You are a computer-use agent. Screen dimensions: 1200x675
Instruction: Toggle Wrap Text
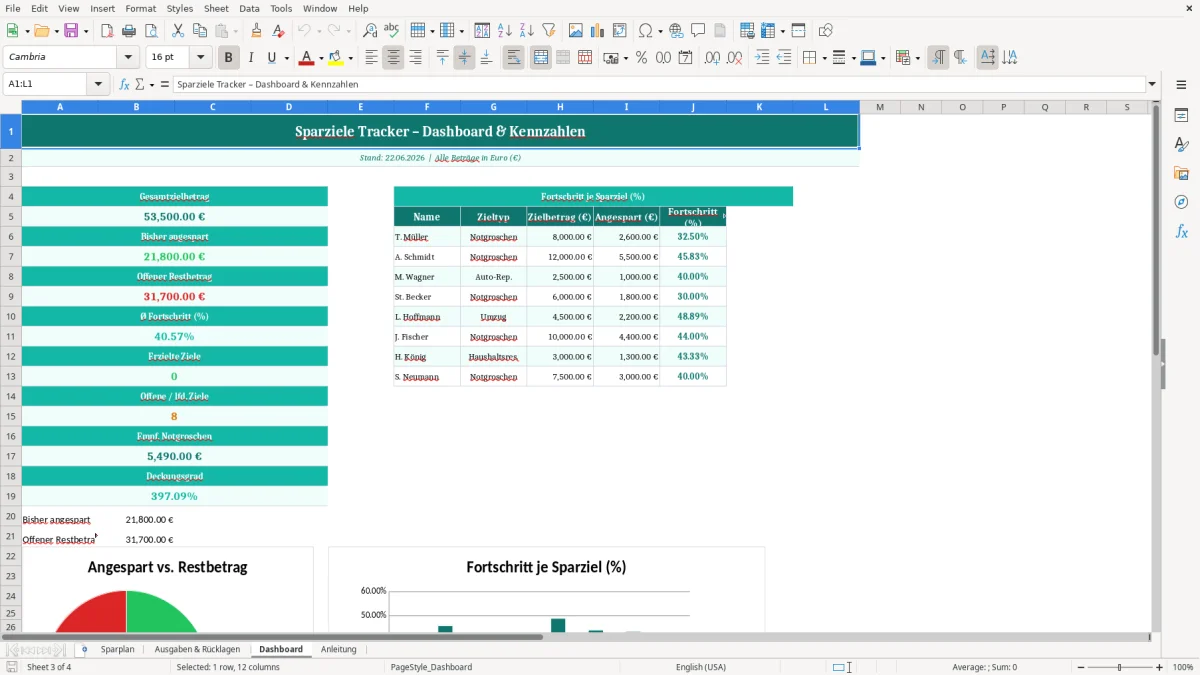513,58
